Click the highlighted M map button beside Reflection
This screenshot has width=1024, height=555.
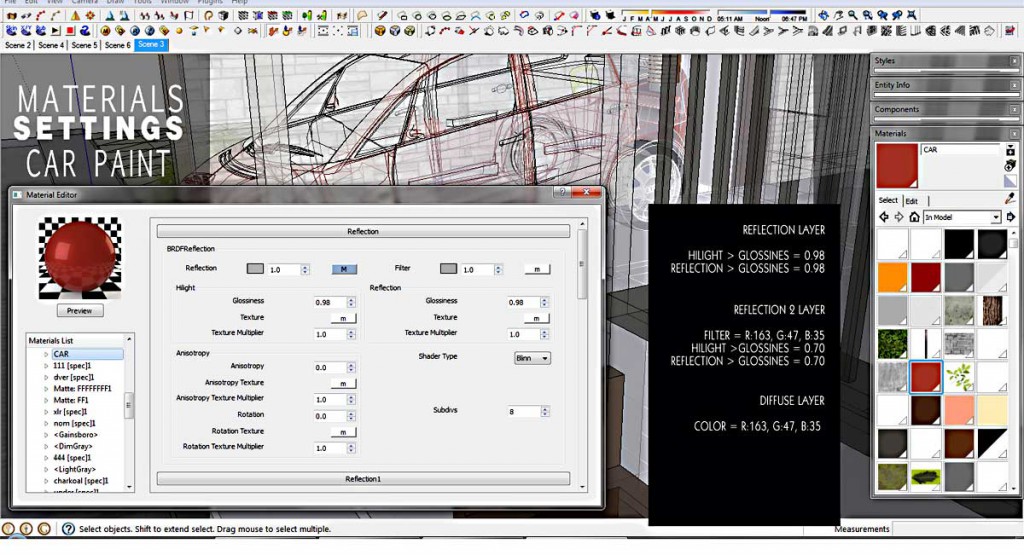coord(344,269)
